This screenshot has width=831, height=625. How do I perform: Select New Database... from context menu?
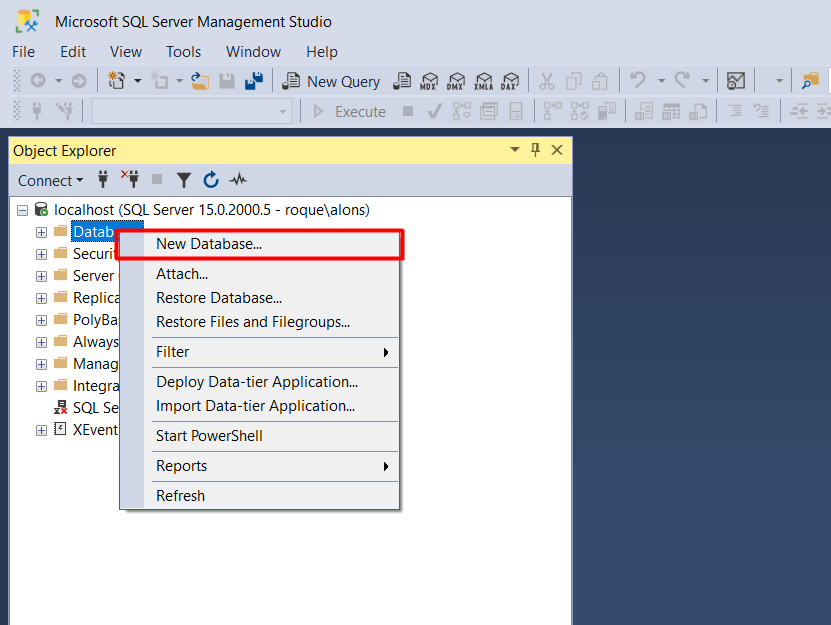tap(209, 244)
